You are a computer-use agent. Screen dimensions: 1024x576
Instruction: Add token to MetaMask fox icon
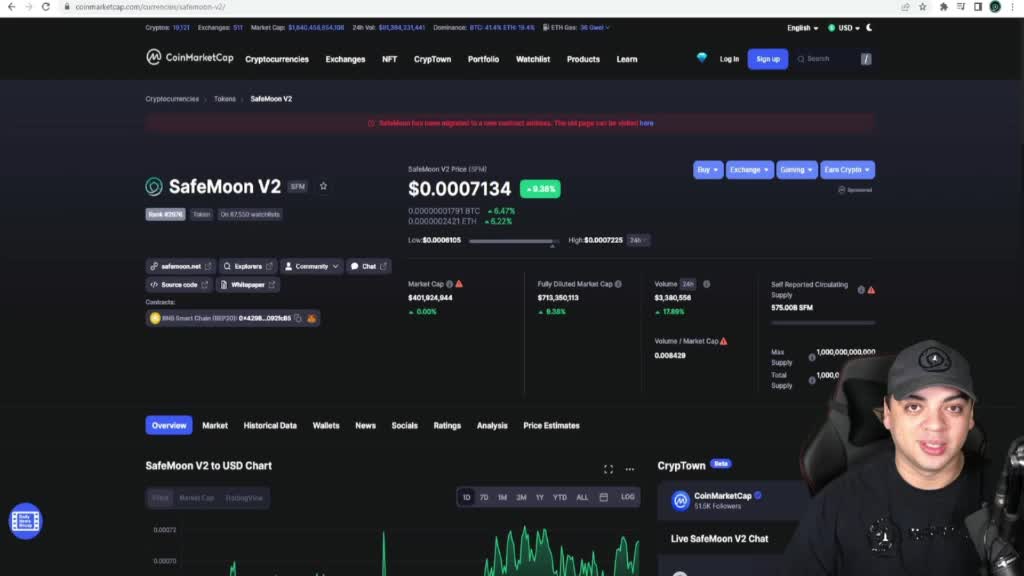click(312, 318)
